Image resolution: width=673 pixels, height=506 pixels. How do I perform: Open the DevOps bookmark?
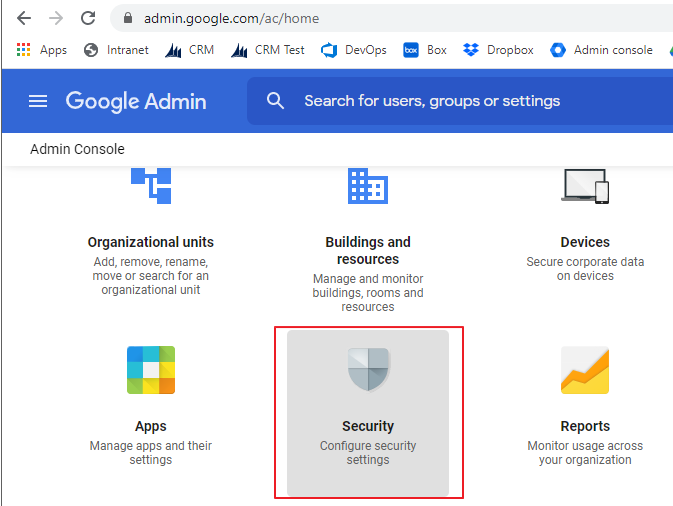tap(354, 50)
